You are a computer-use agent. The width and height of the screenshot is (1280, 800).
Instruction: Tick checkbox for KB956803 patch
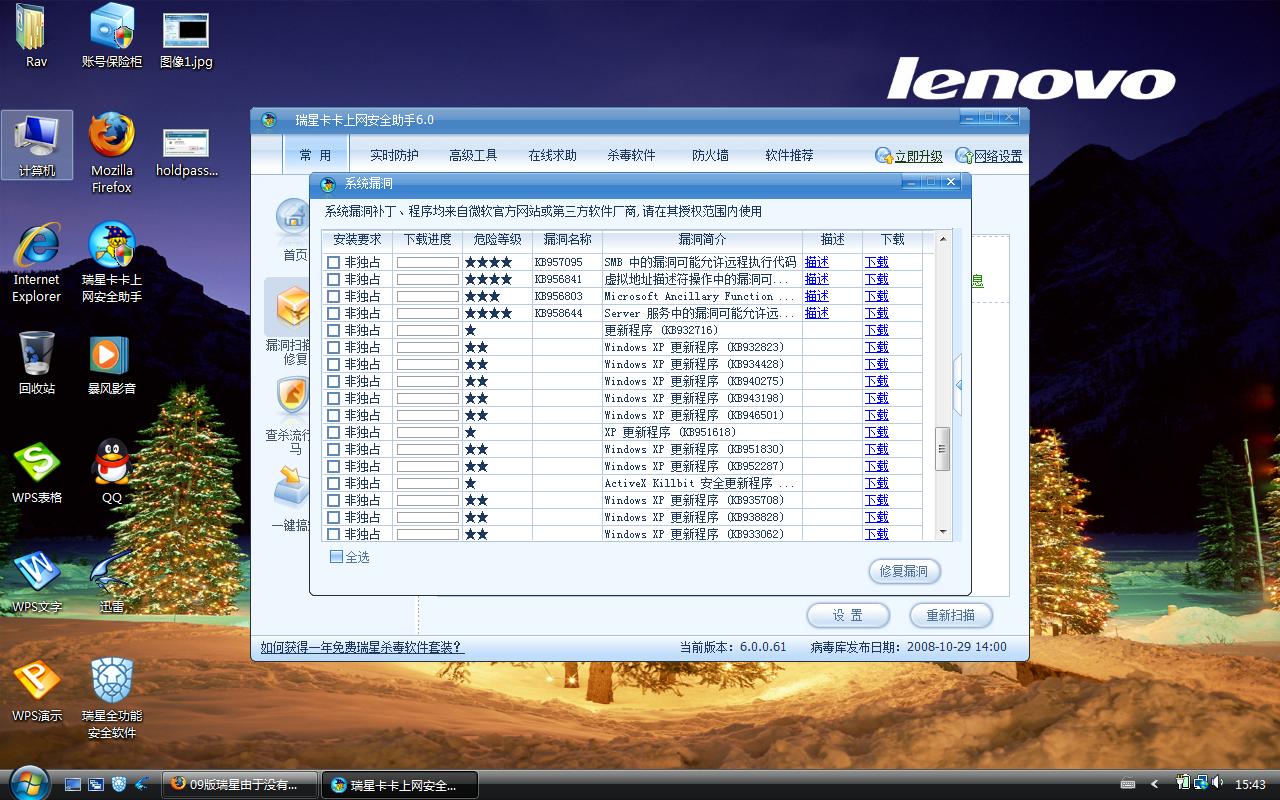(334, 296)
